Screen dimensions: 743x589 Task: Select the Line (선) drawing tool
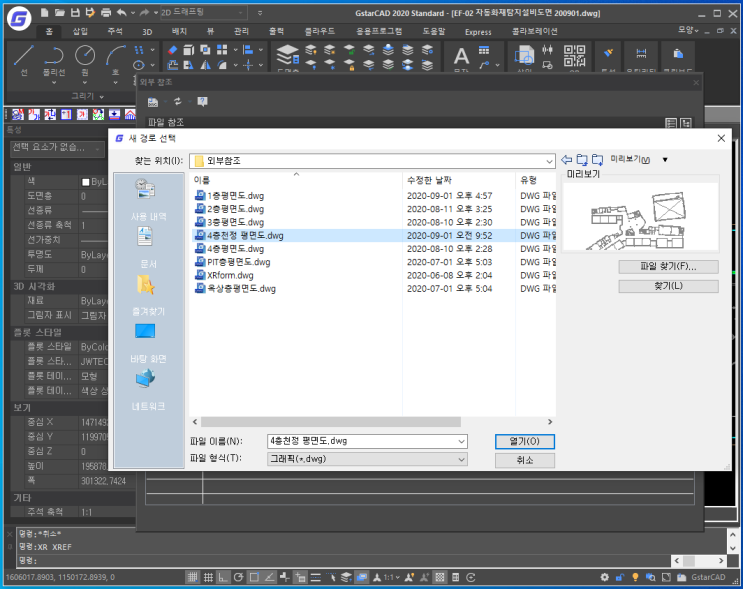[24, 61]
